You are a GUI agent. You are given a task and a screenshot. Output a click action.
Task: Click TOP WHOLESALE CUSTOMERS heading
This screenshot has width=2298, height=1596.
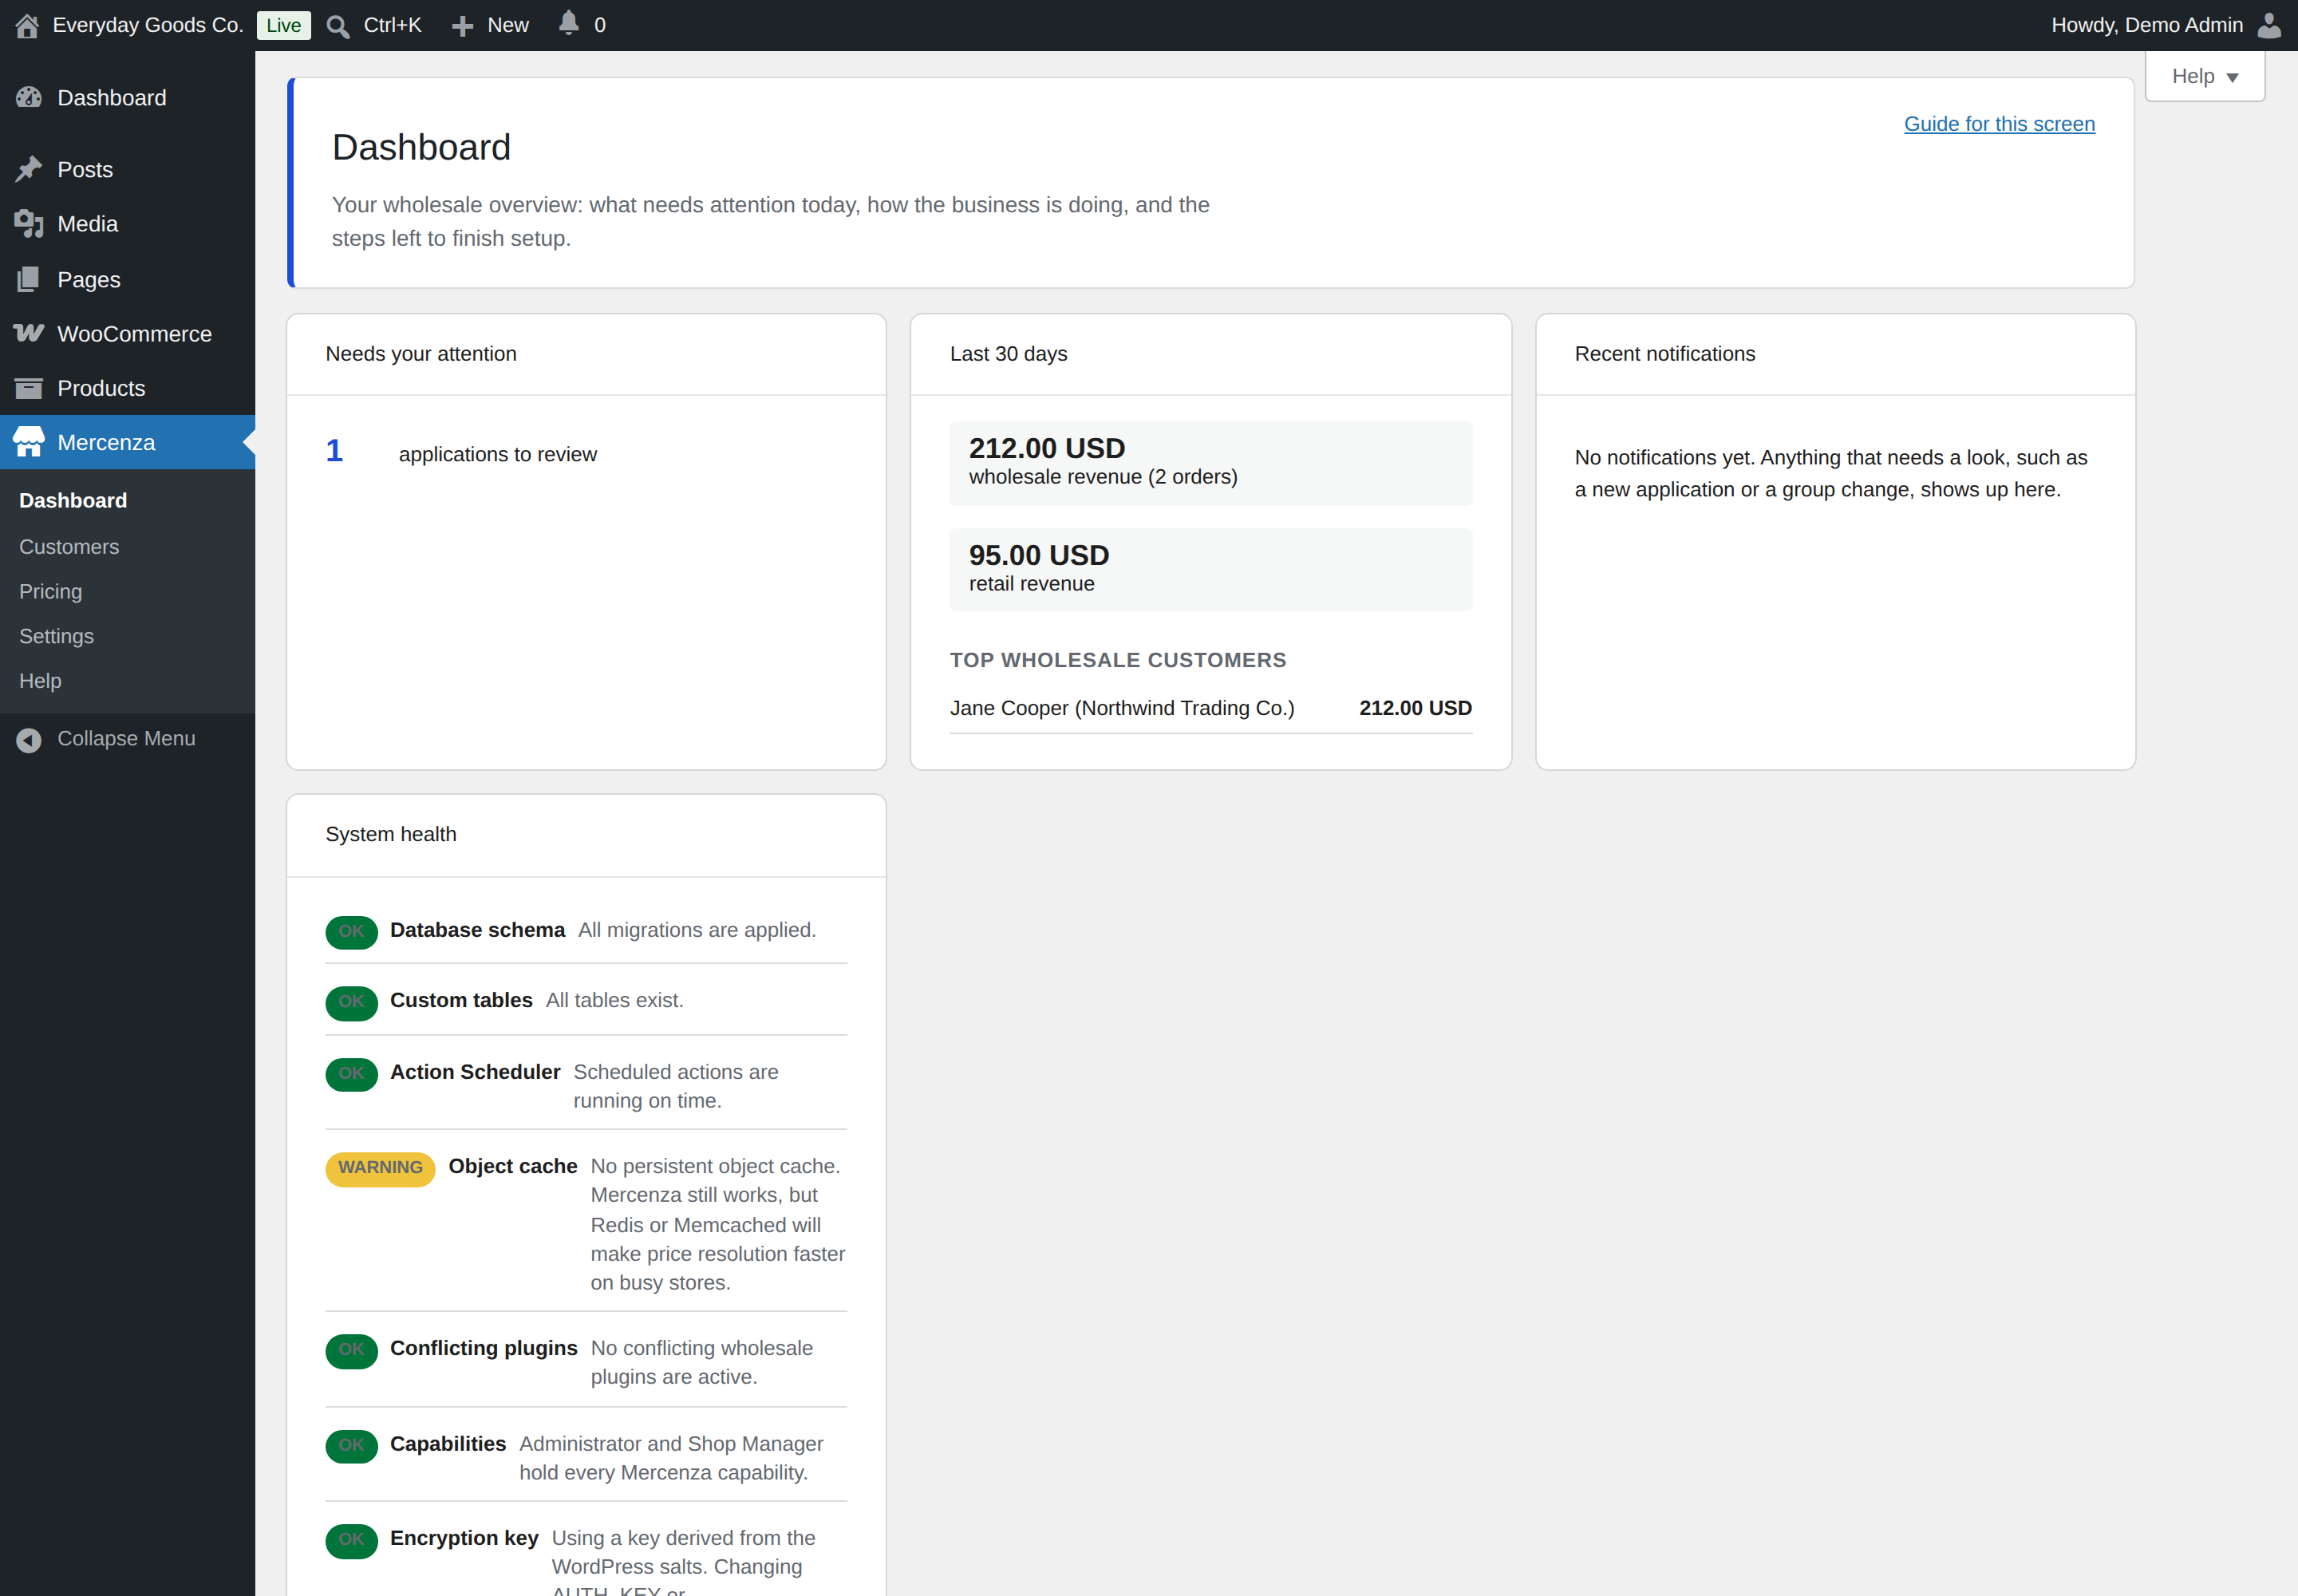tap(1118, 660)
